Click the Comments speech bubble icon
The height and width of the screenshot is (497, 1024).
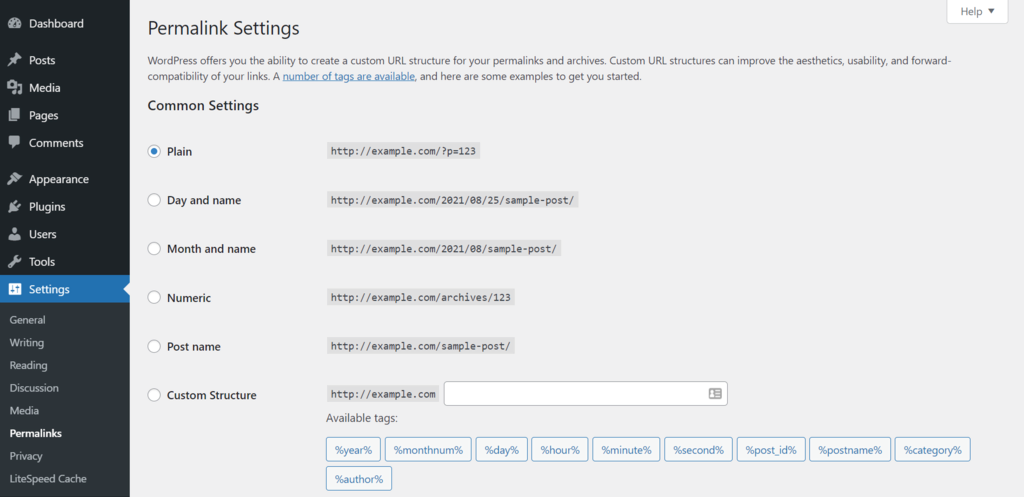[x=15, y=143]
